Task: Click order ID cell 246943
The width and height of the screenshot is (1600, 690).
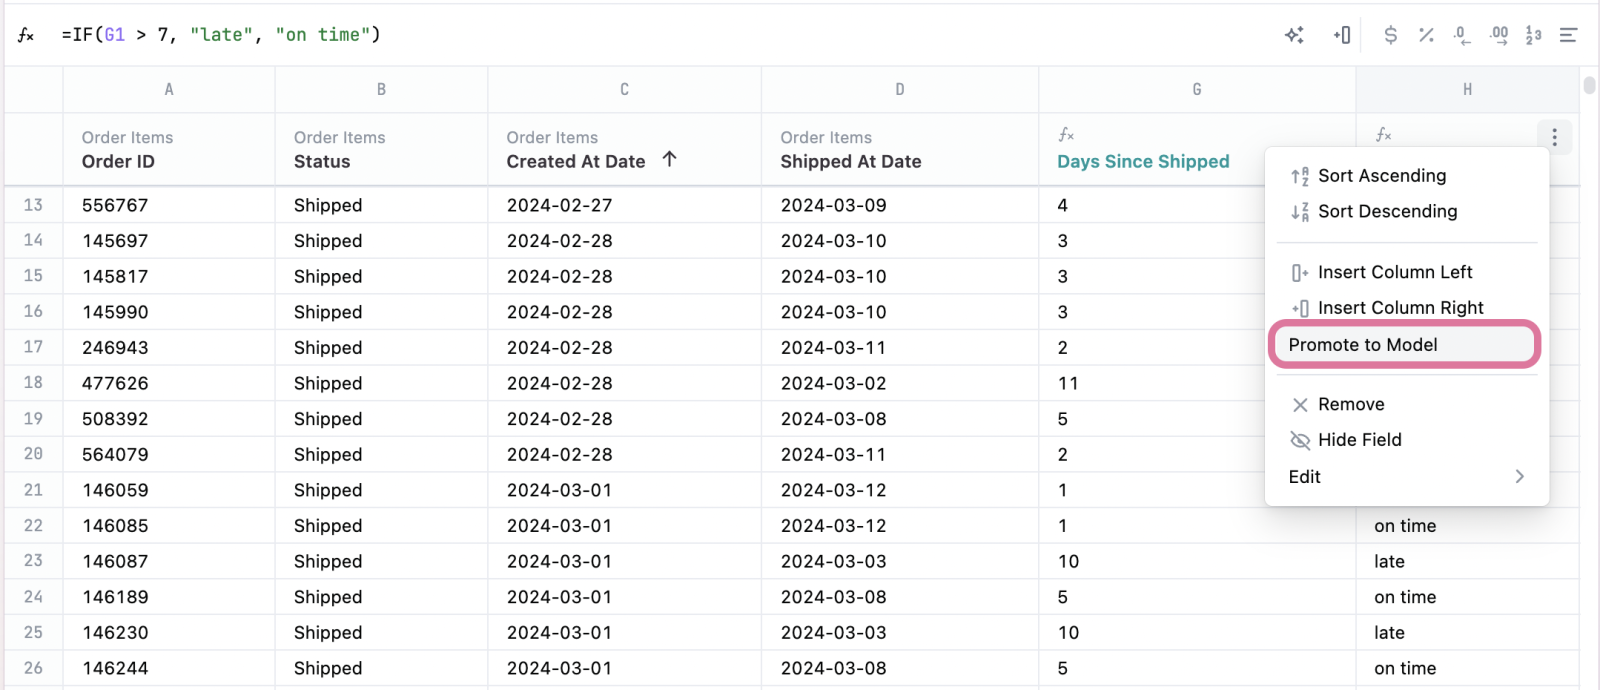Action: pos(169,348)
